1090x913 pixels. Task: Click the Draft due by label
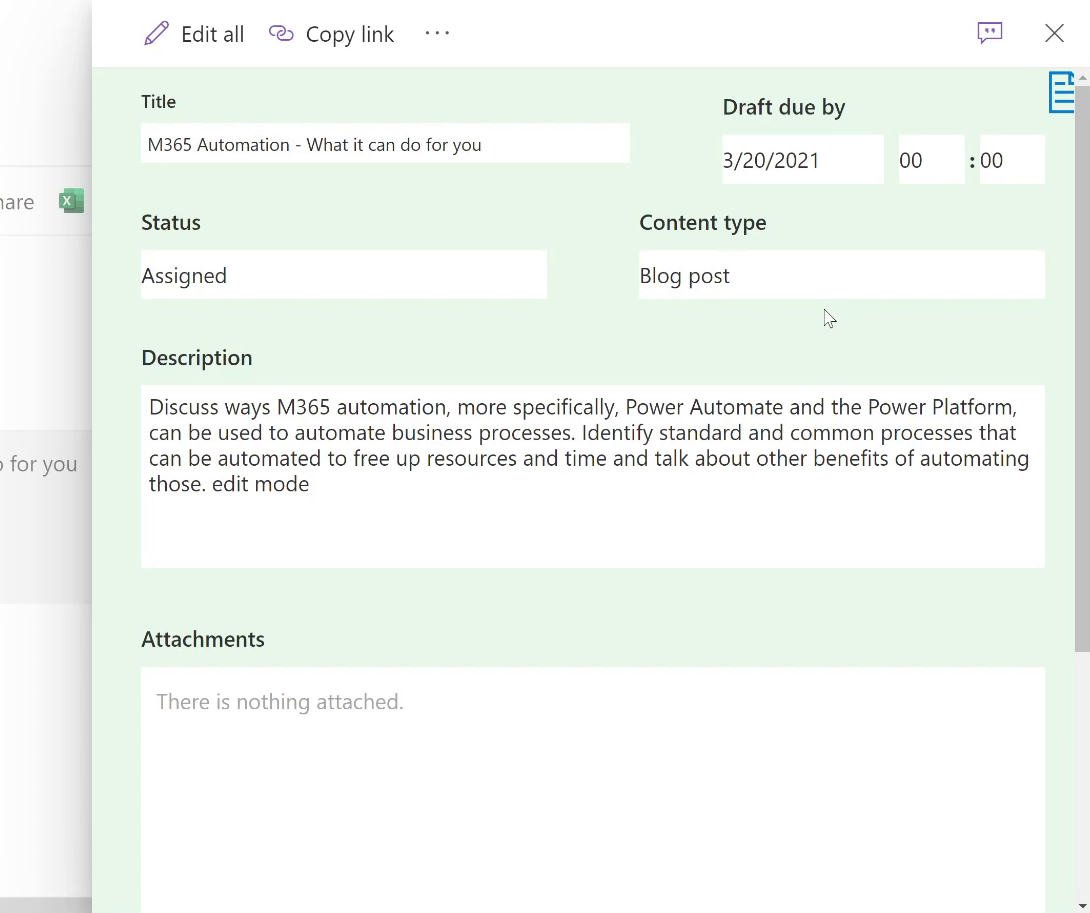pos(783,107)
